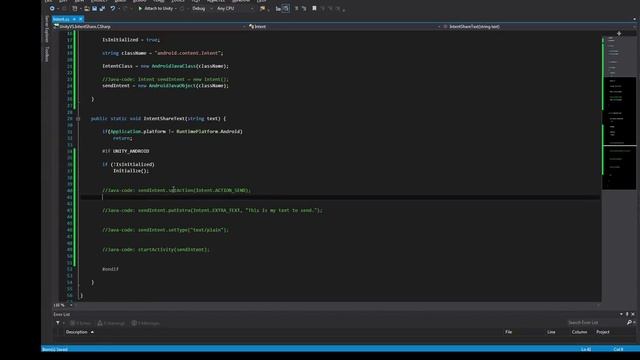Click the Navigate Backward toolbar icon
This screenshot has height=360, width=640.
(x=52, y=8)
